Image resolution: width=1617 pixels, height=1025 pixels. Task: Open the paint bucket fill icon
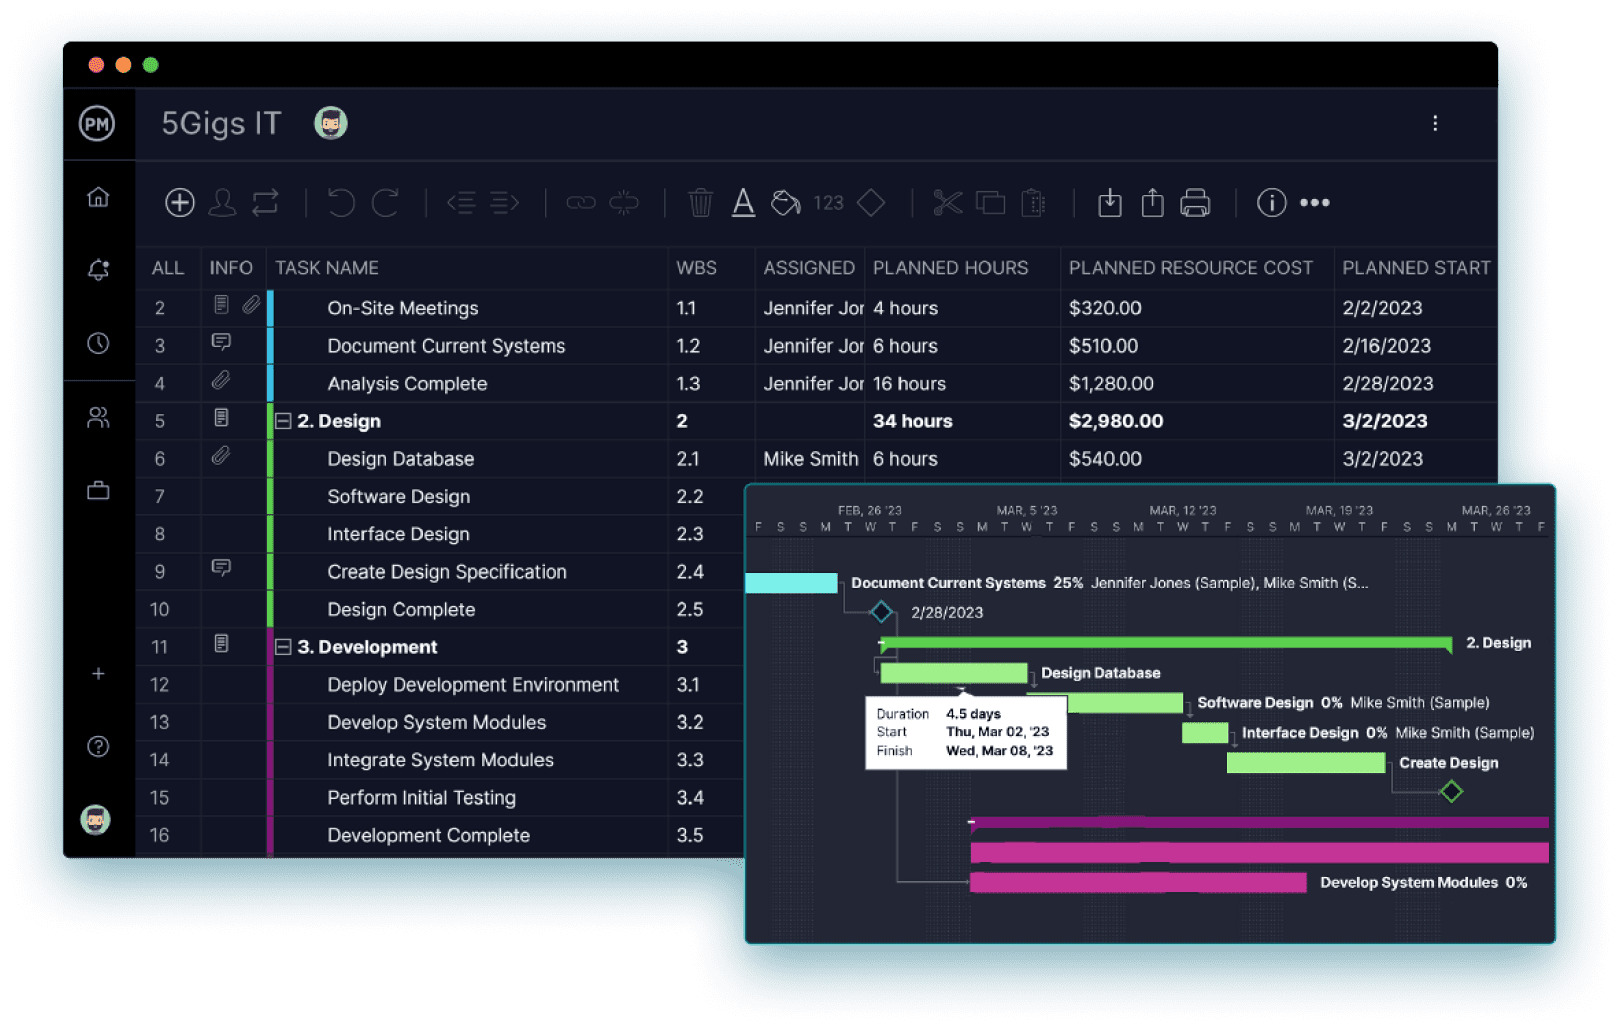pos(786,203)
